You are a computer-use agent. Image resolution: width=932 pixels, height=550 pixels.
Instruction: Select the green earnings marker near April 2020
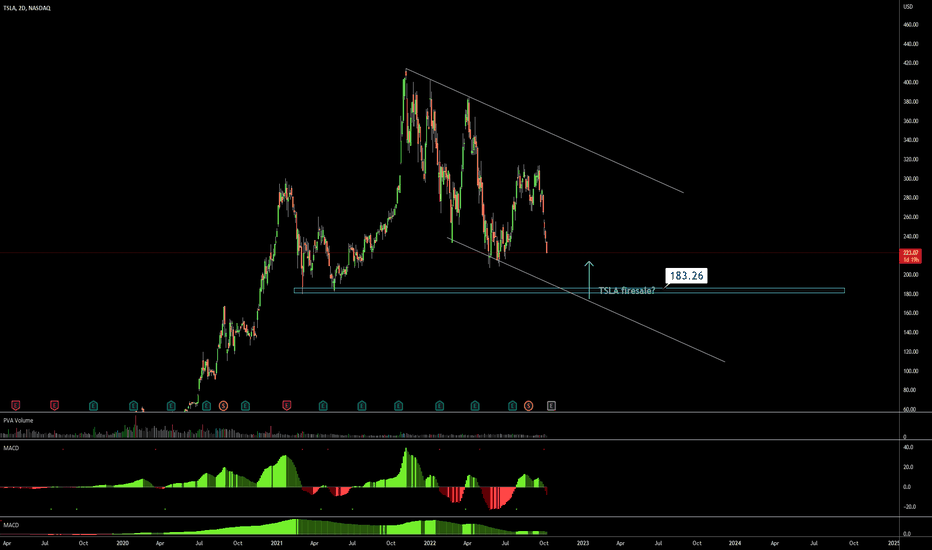(x=171, y=406)
